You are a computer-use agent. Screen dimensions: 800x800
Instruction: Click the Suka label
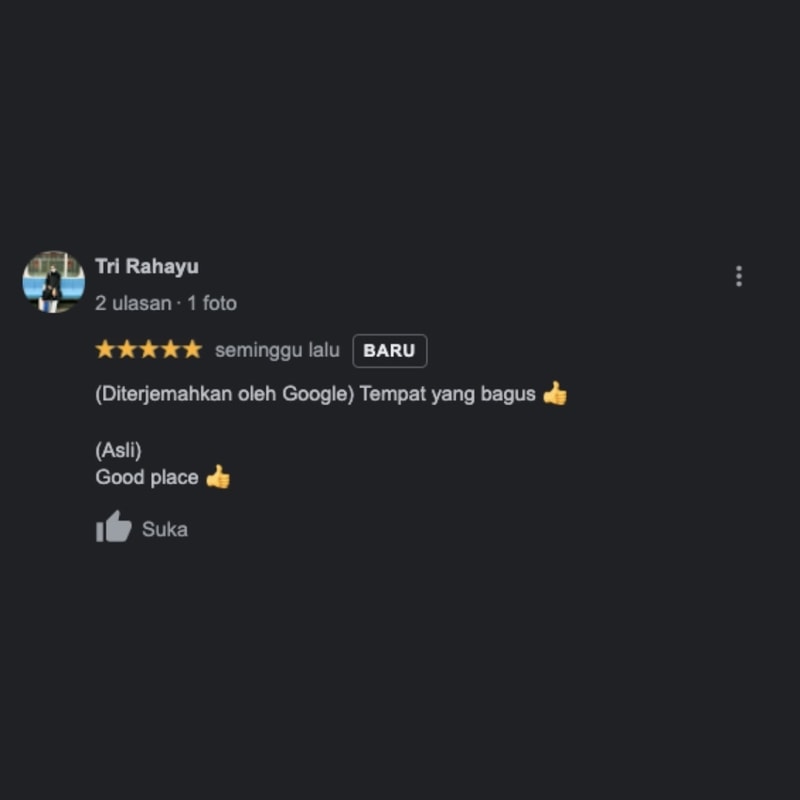(x=165, y=530)
